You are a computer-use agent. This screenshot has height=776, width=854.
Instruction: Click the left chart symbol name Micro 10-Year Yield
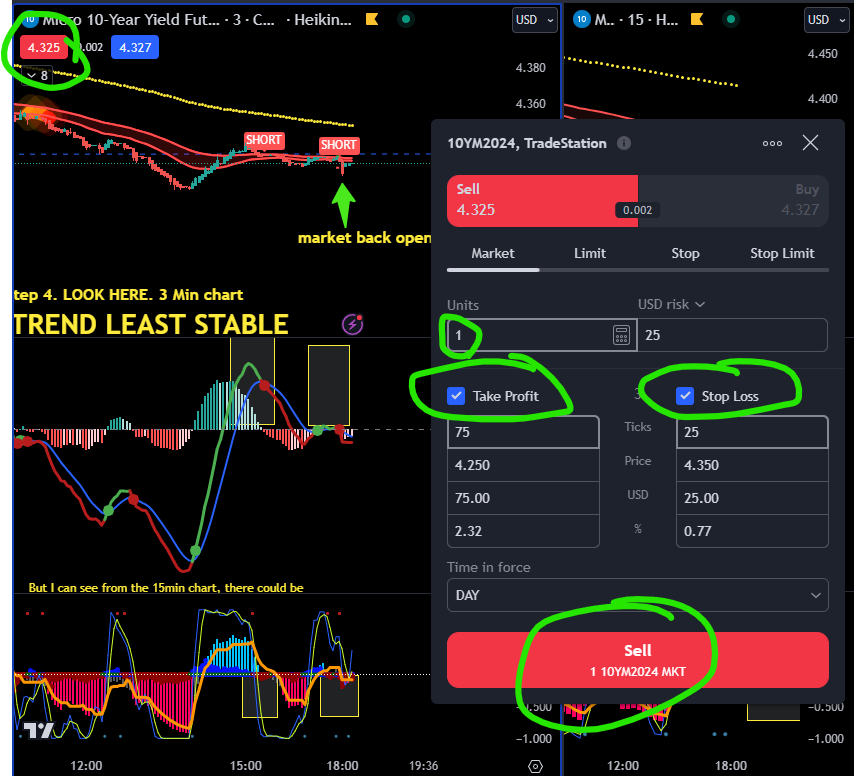pos(131,20)
